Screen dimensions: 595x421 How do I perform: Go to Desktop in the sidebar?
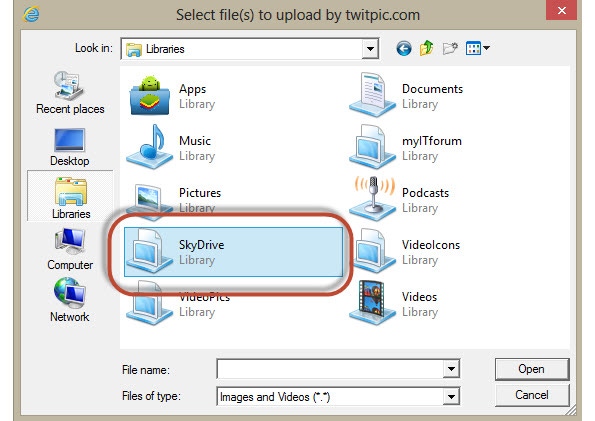pos(70,147)
